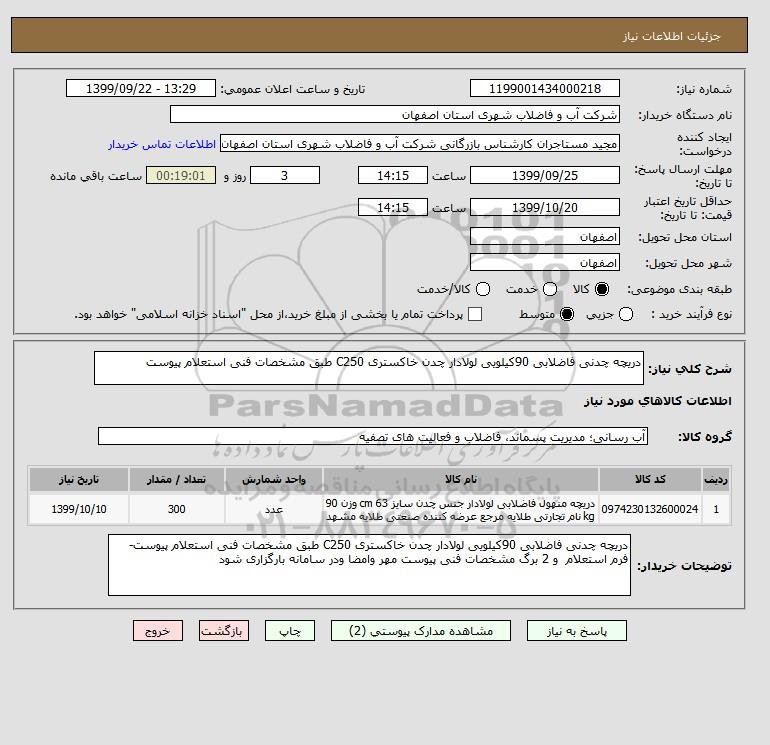
Task: Click delivery city field اصفهان
Action: point(545,263)
